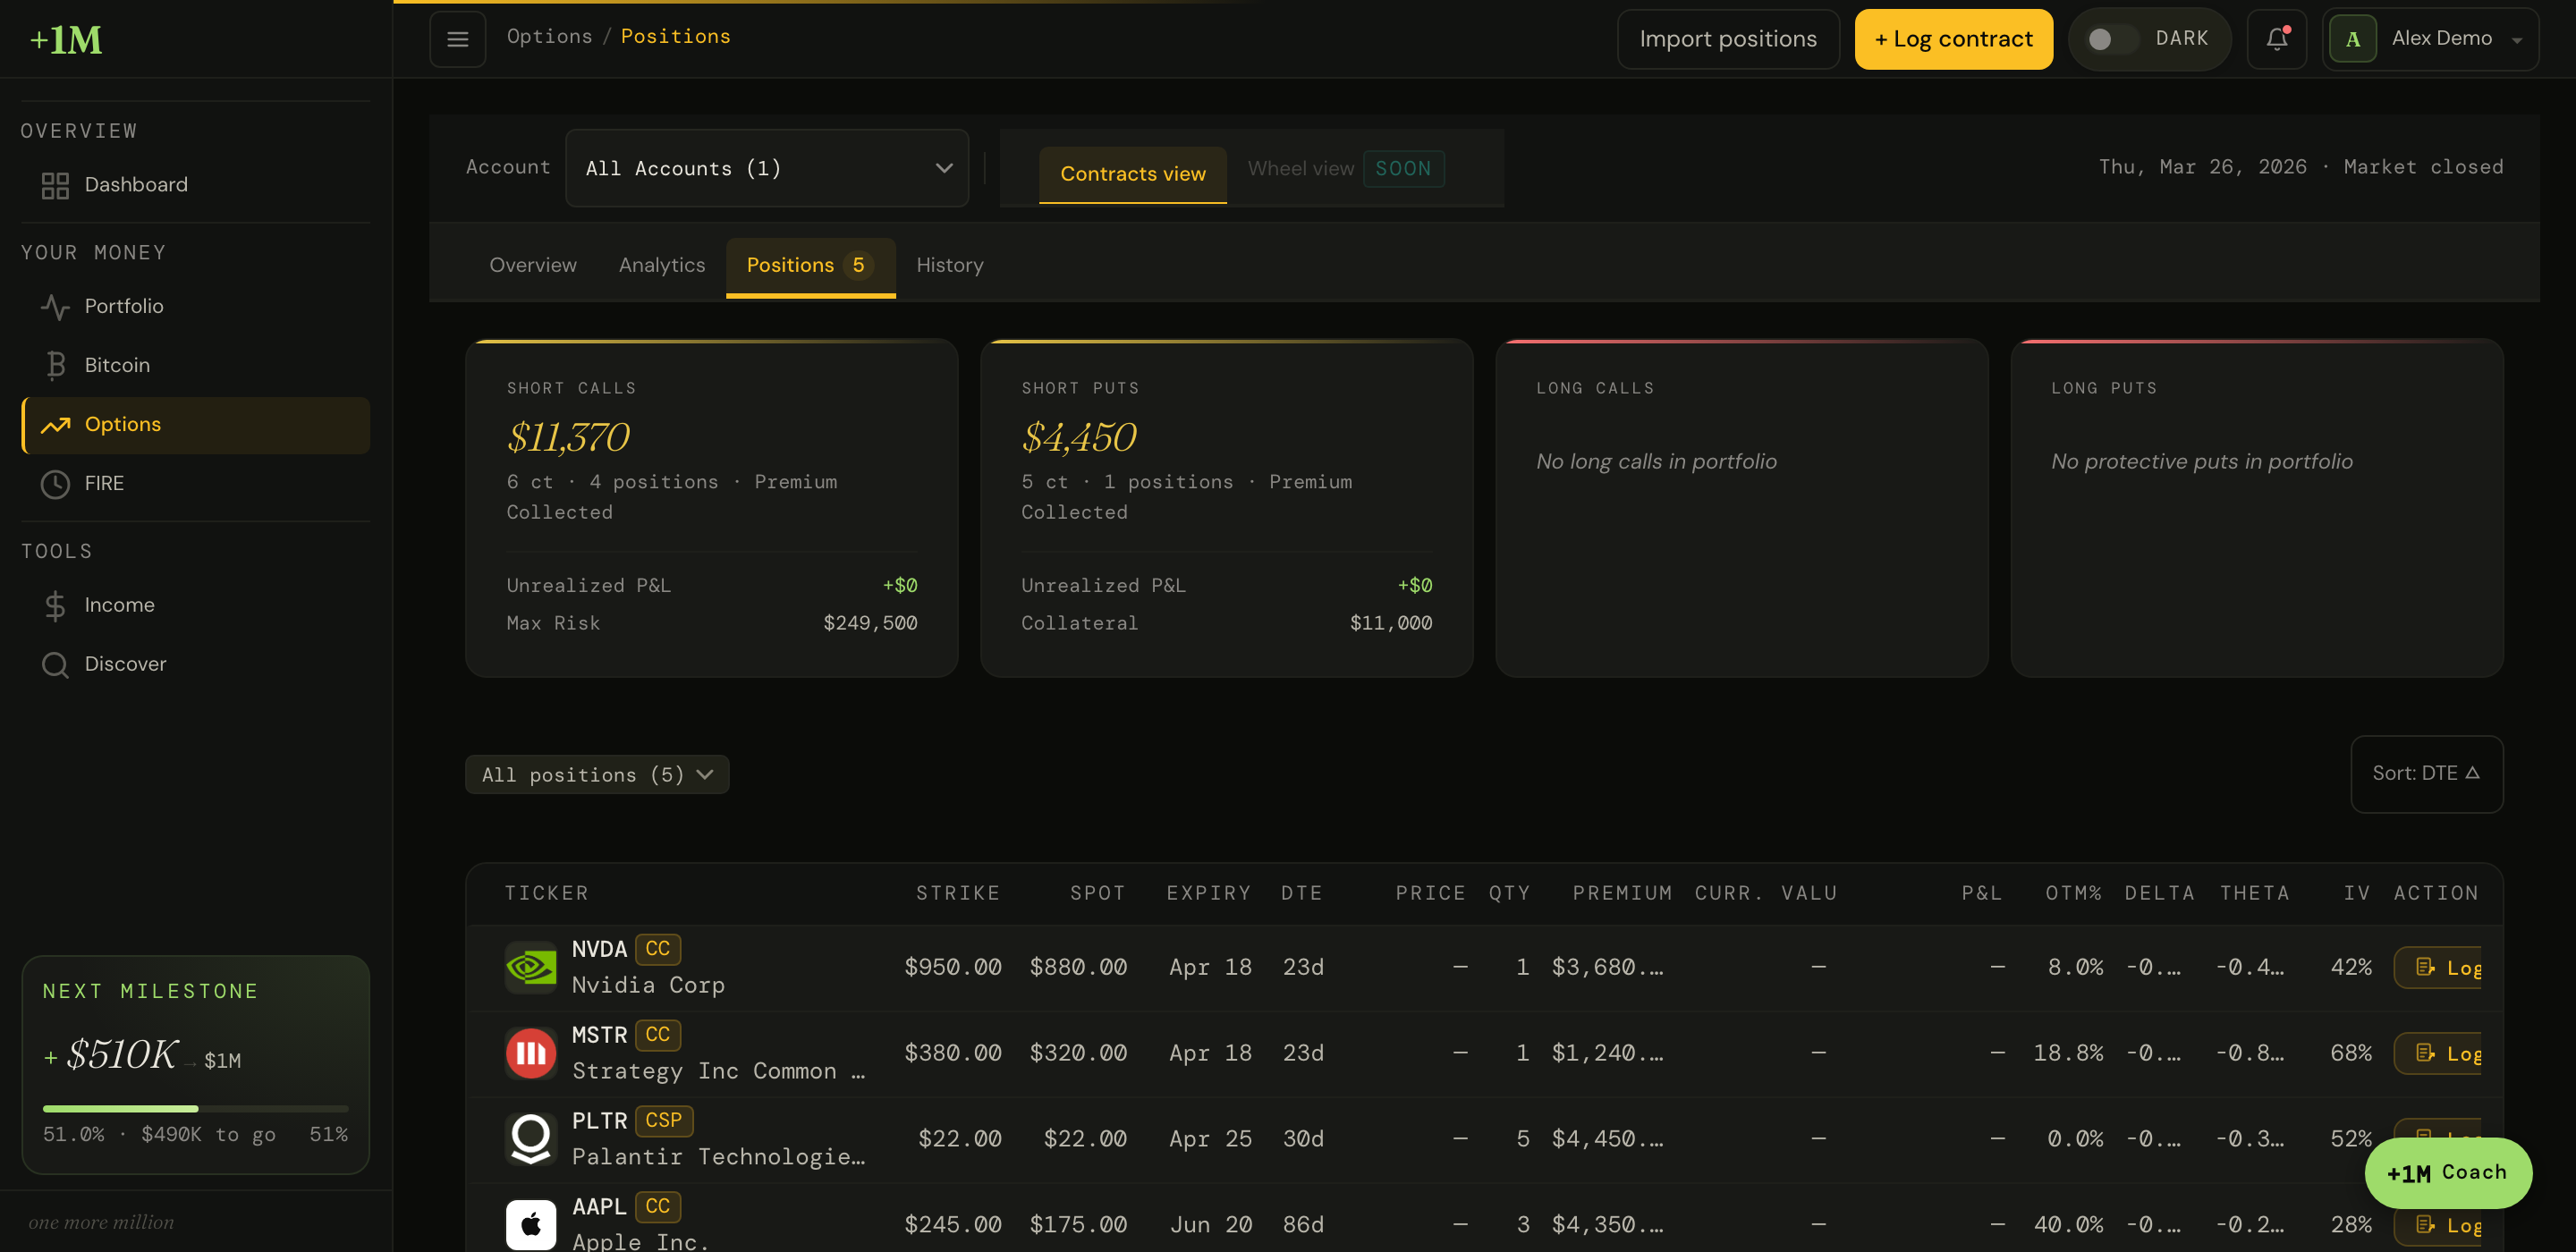Screen dimensions: 2576x1252
Task: Click the IV column header
Action: coord(2356,893)
